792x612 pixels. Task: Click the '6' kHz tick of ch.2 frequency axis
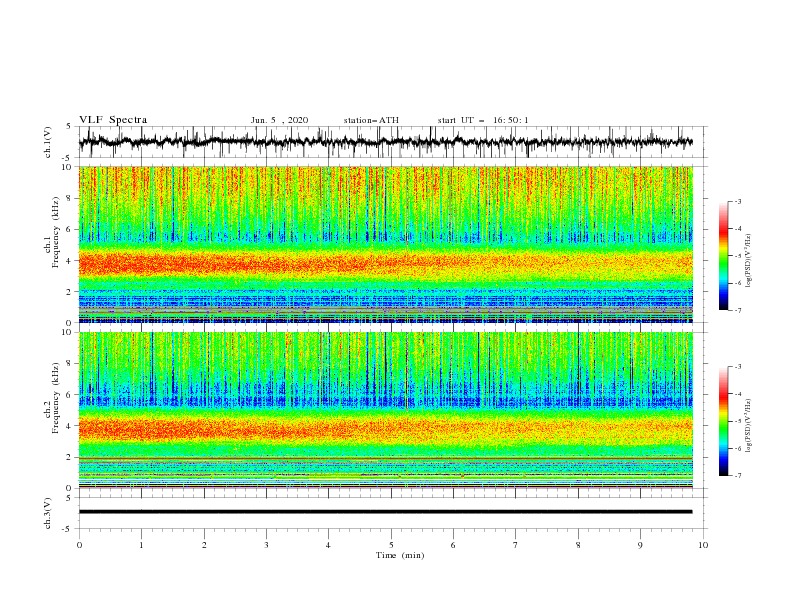[71, 394]
